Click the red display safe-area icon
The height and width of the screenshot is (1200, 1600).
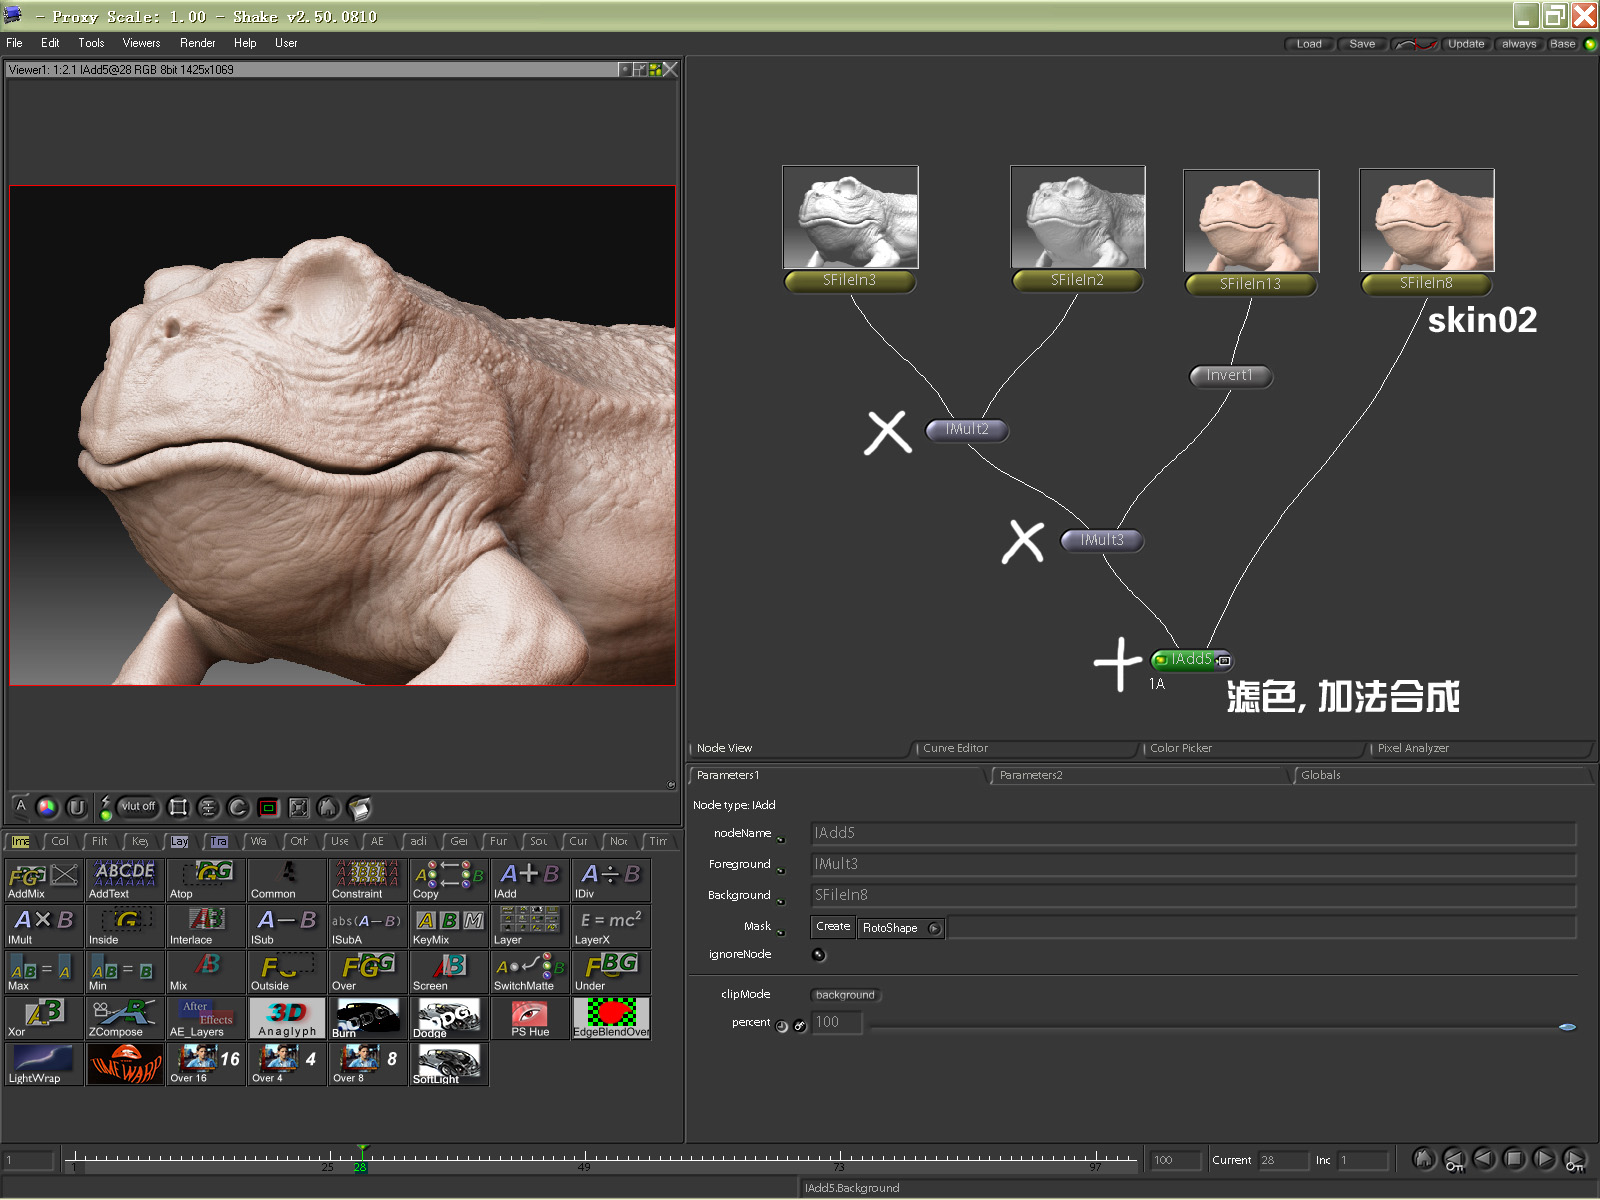coord(268,807)
